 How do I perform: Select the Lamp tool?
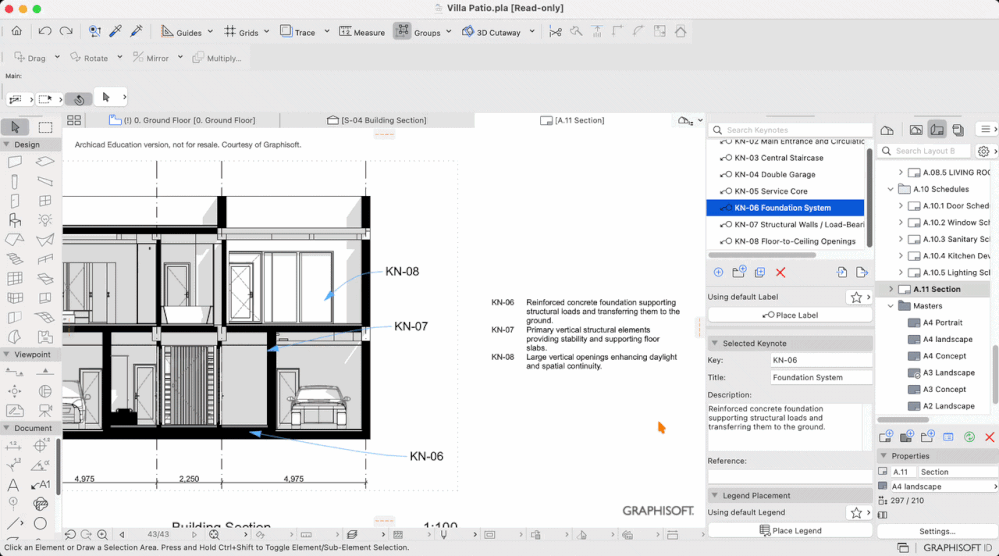tap(45, 220)
